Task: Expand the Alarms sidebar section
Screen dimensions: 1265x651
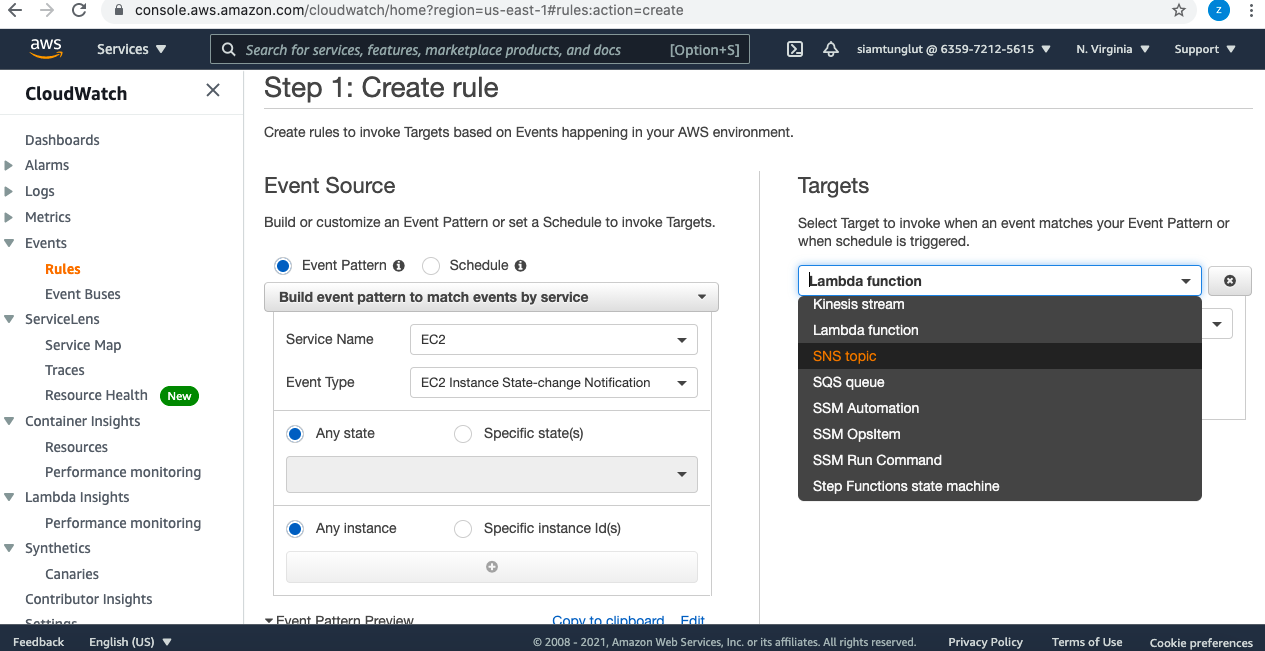Action: pos(9,166)
